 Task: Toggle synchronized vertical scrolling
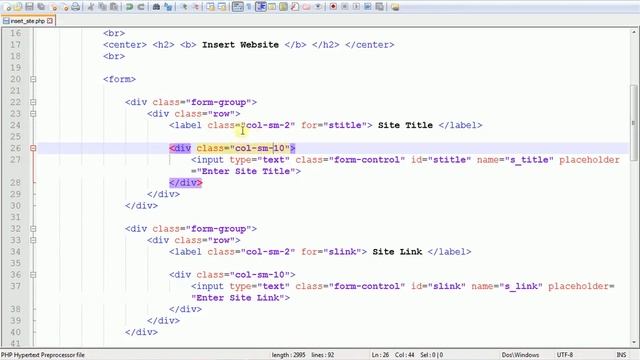(210, 7)
